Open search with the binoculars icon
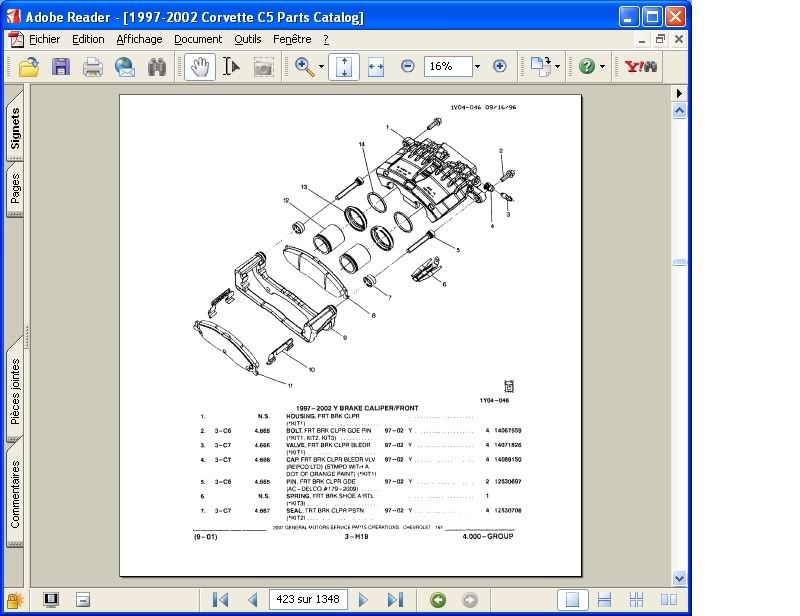 point(157,67)
